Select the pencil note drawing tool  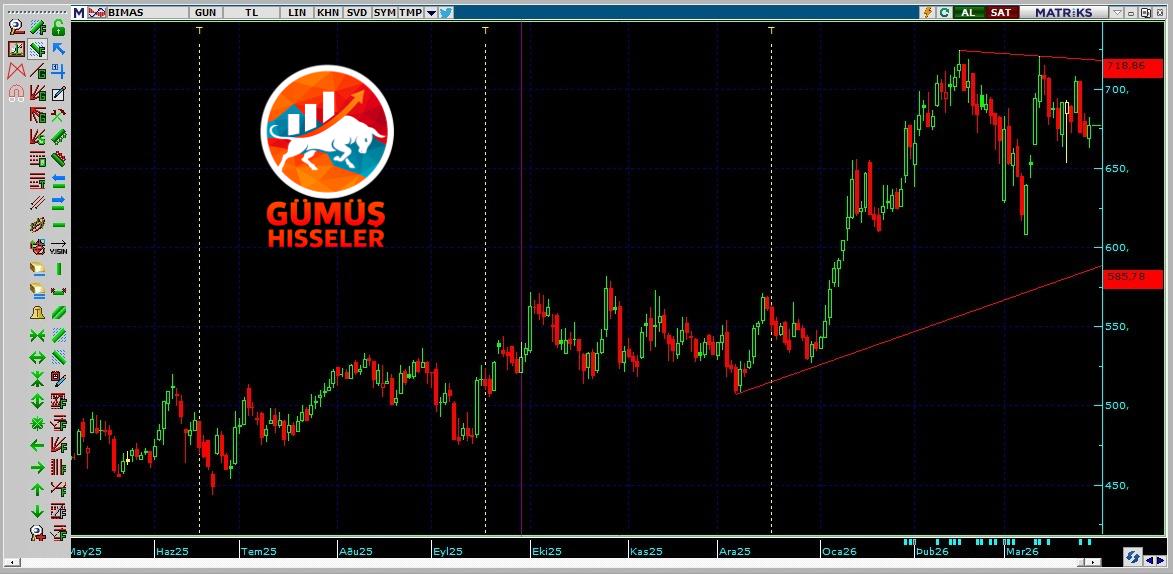(58, 94)
